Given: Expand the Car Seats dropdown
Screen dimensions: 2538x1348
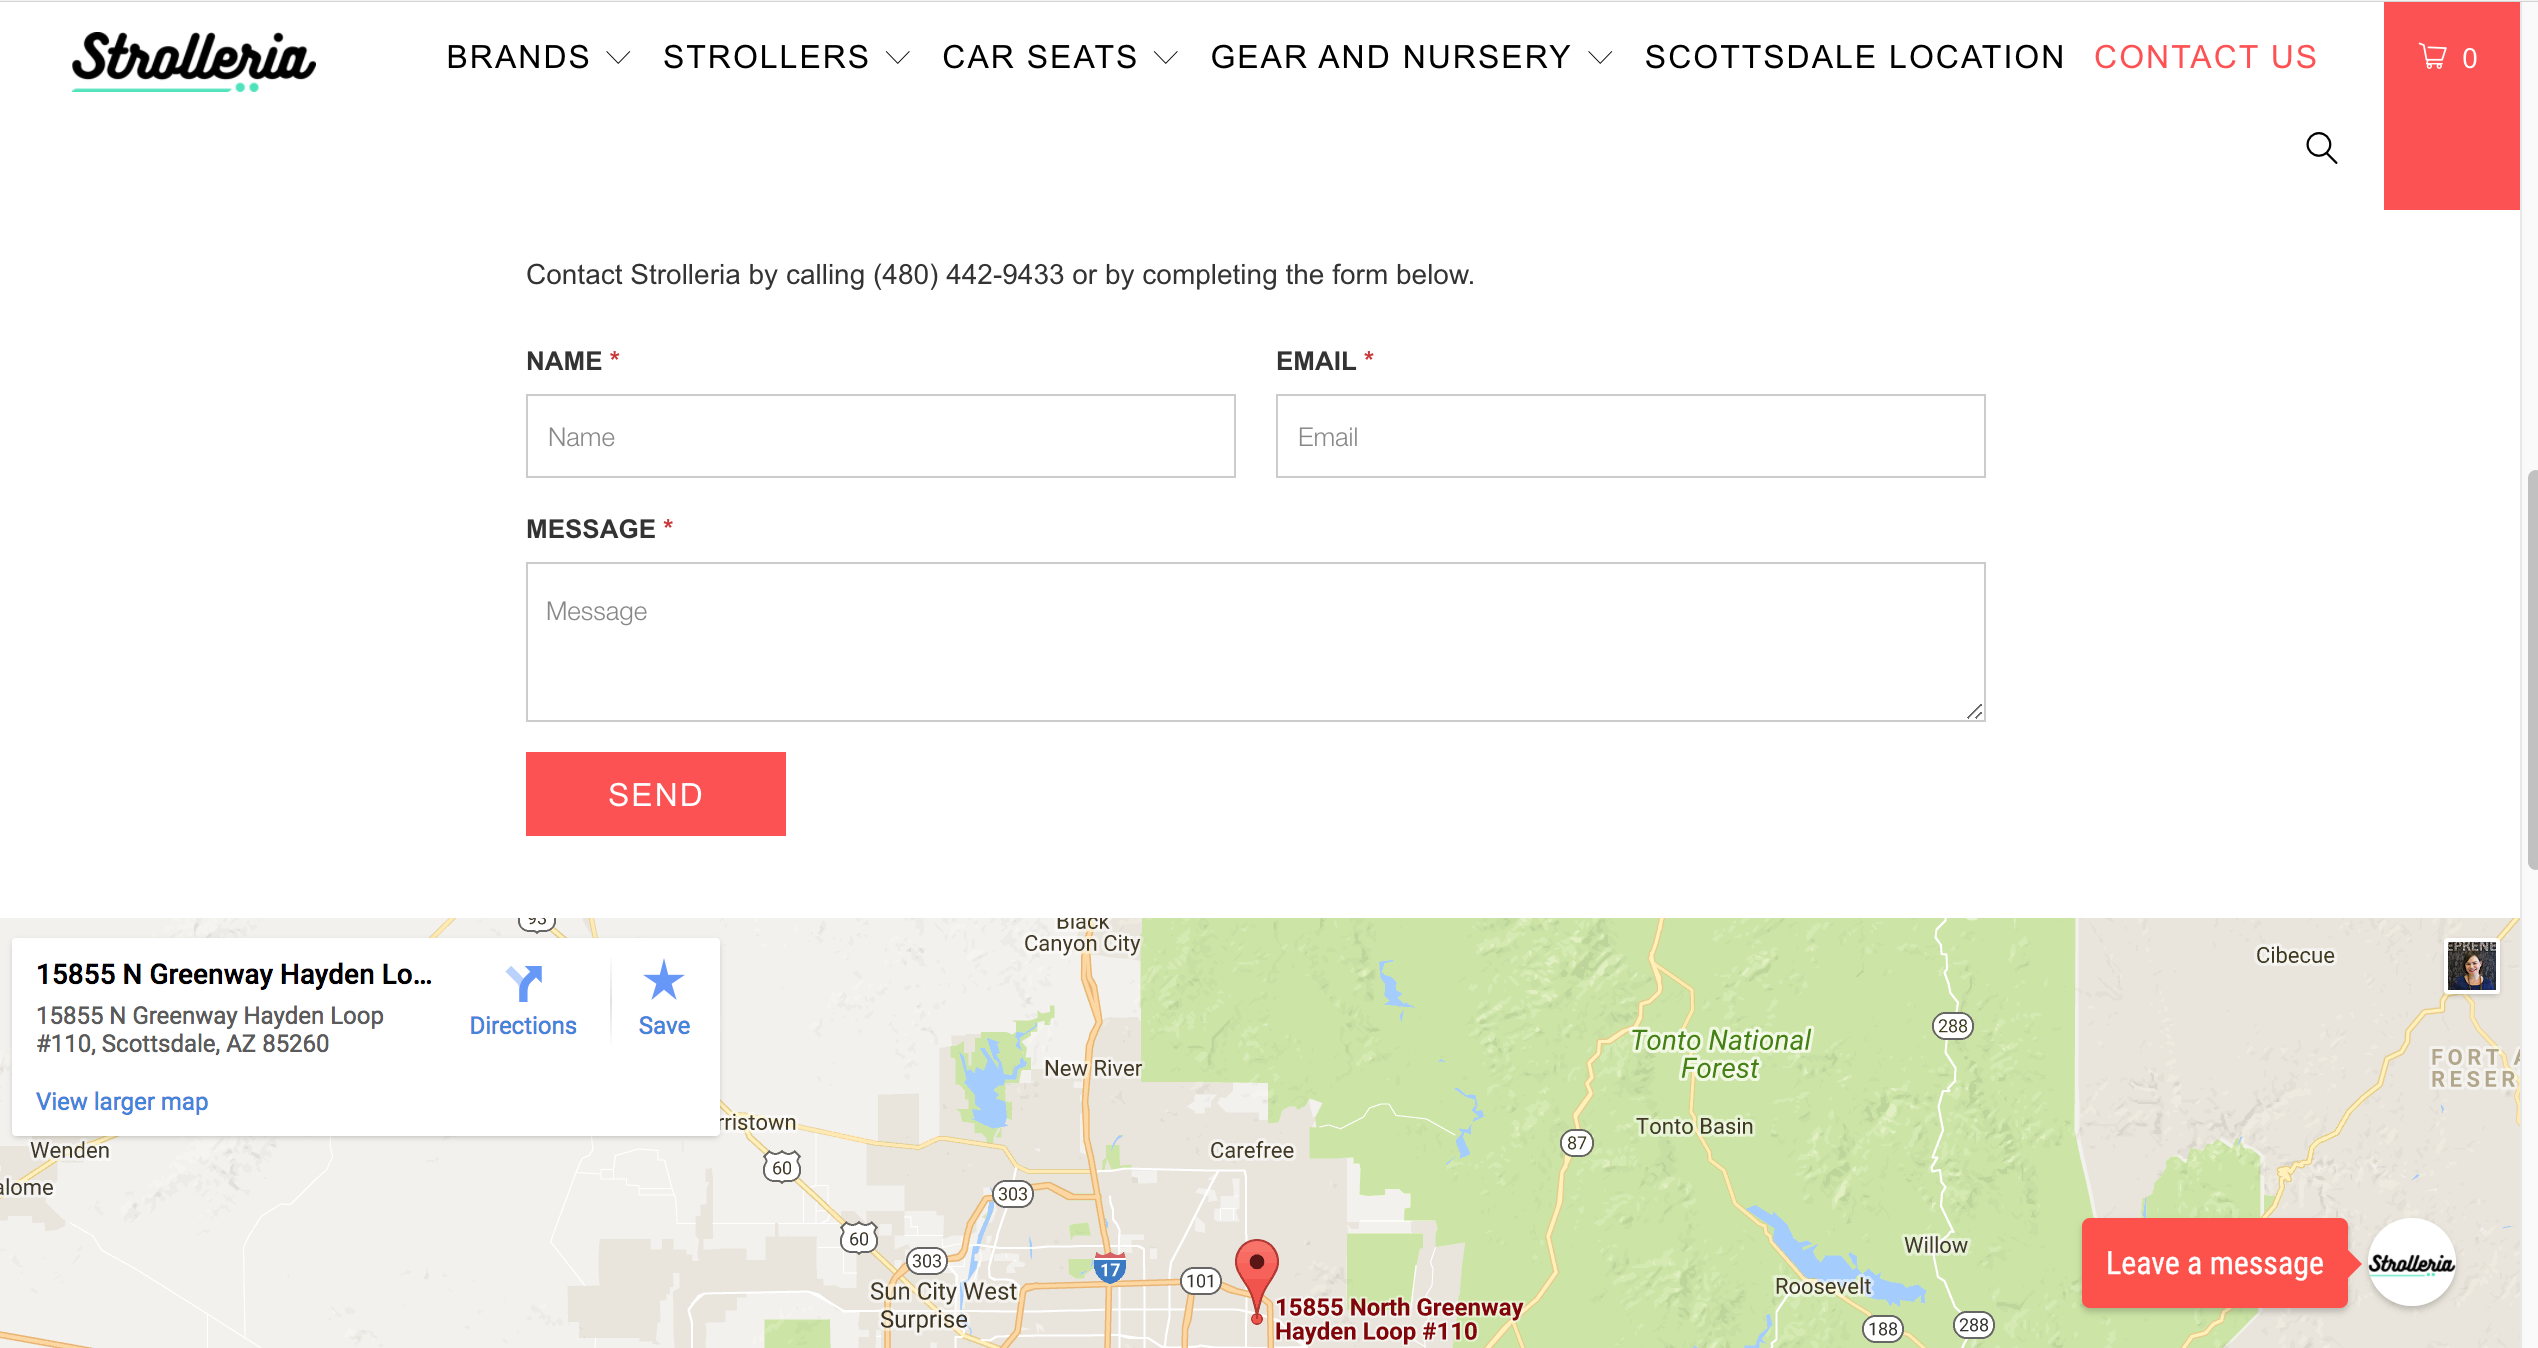Looking at the screenshot, I should (x=1060, y=57).
